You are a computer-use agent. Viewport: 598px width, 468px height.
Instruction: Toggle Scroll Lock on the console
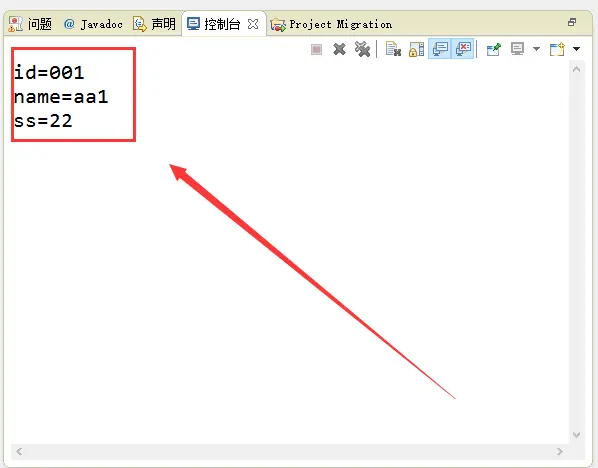[x=416, y=49]
